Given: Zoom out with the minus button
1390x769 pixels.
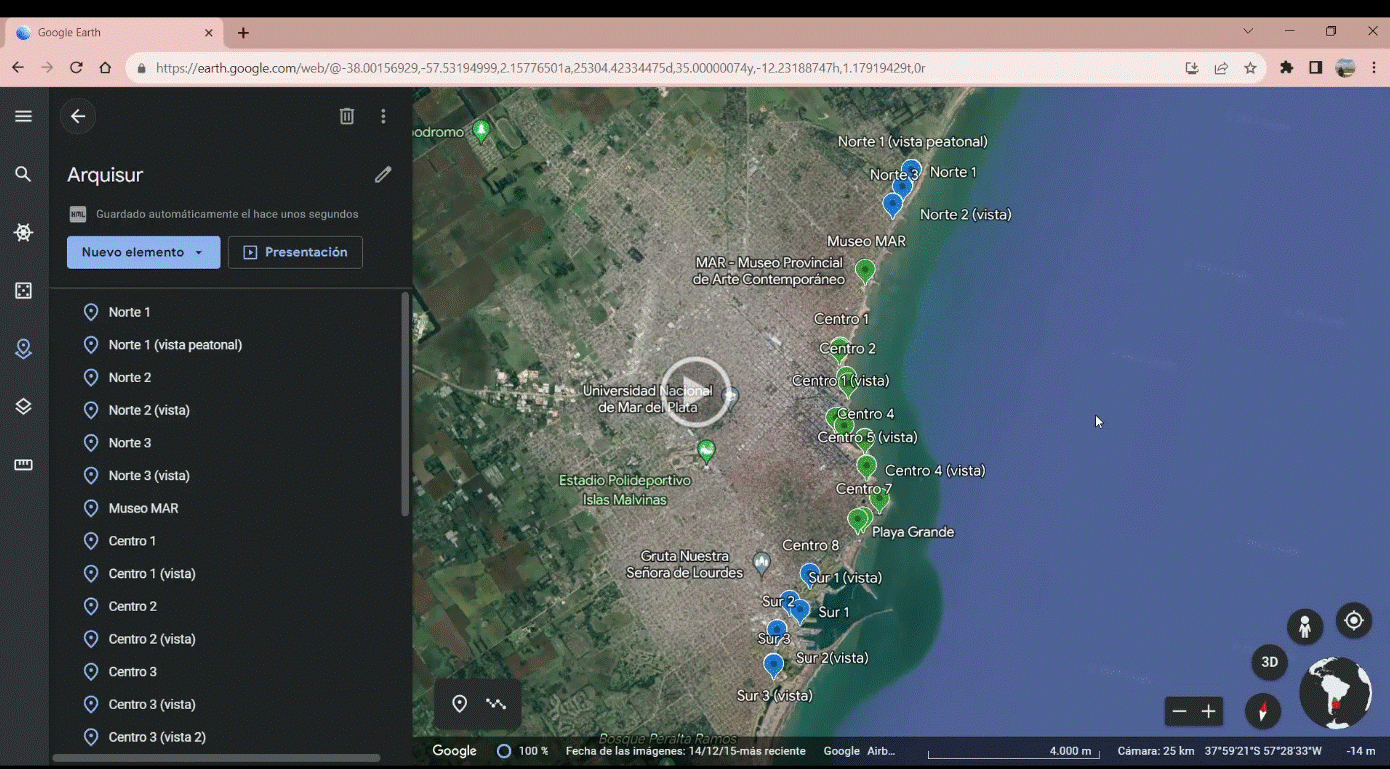Looking at the screenshot, I should click(1180, 711).
